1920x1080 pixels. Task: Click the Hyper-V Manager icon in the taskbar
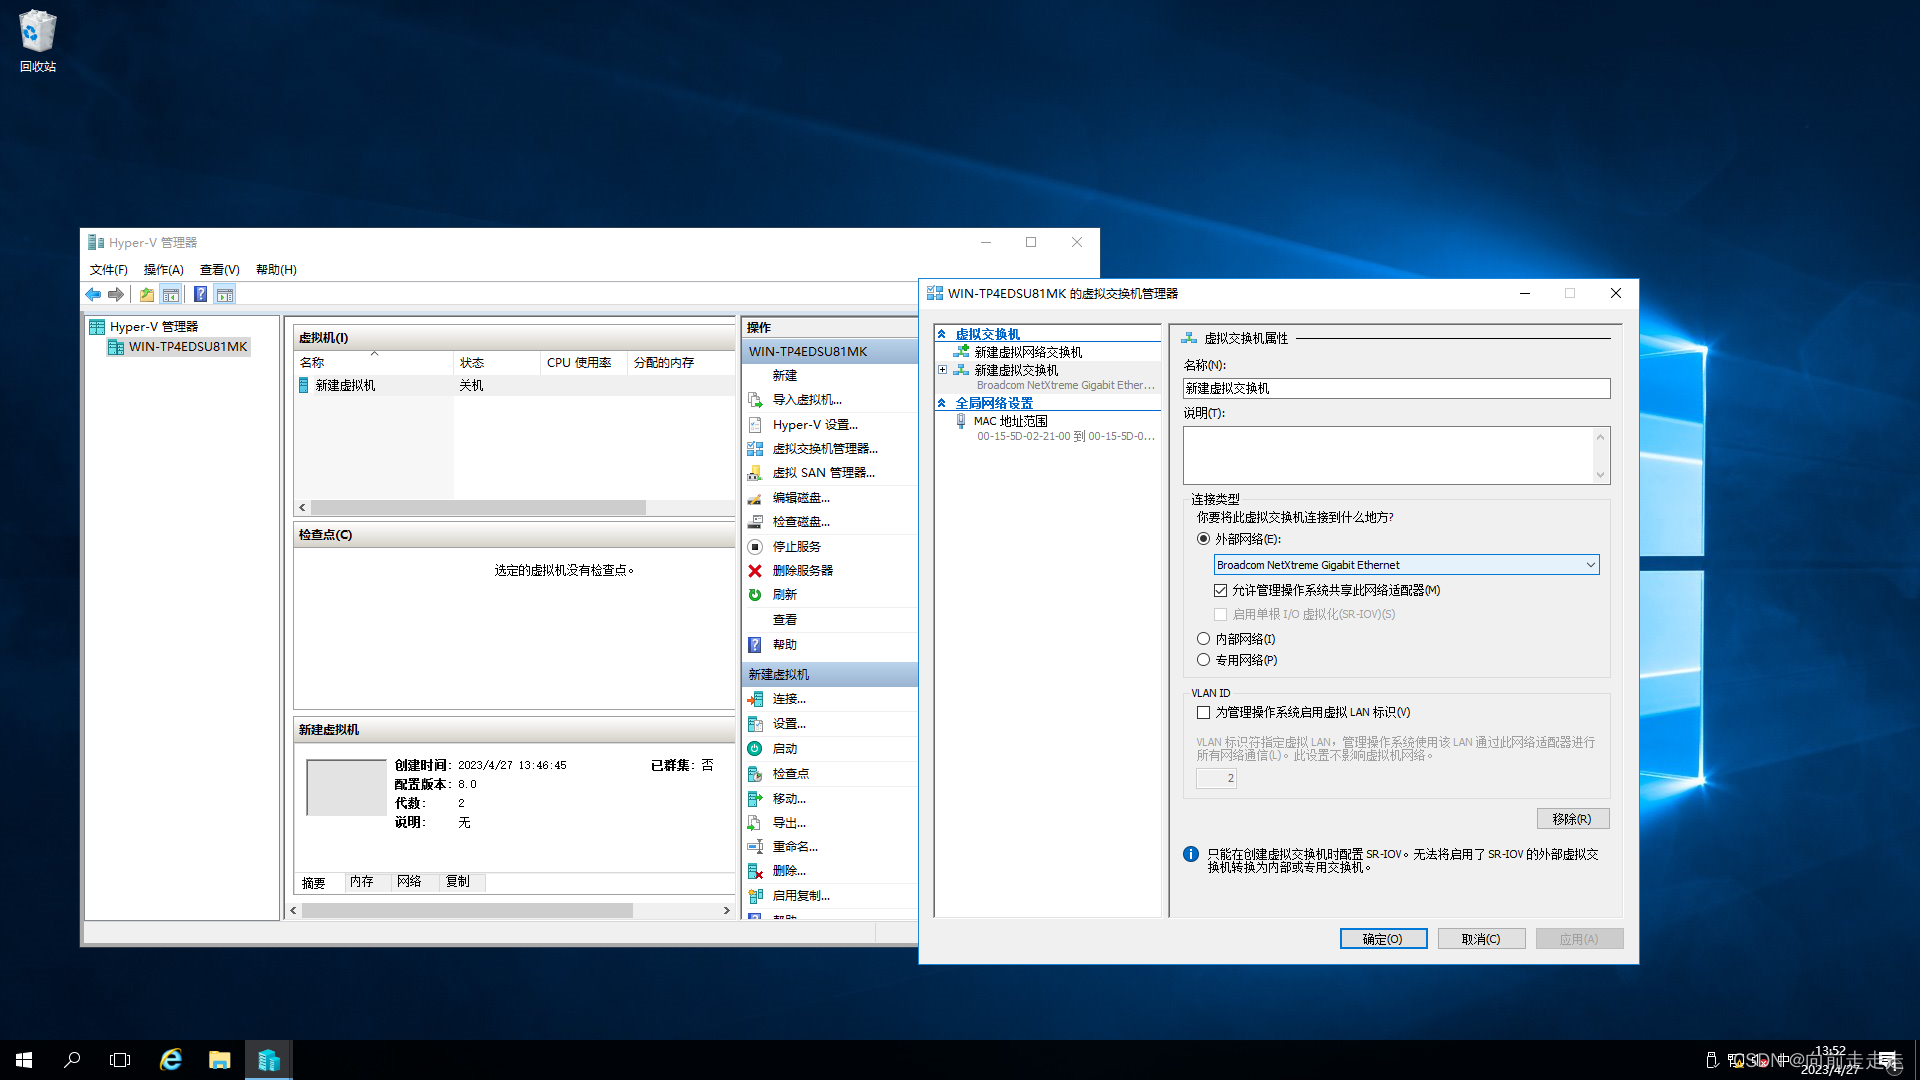(x=268, y=1060)
